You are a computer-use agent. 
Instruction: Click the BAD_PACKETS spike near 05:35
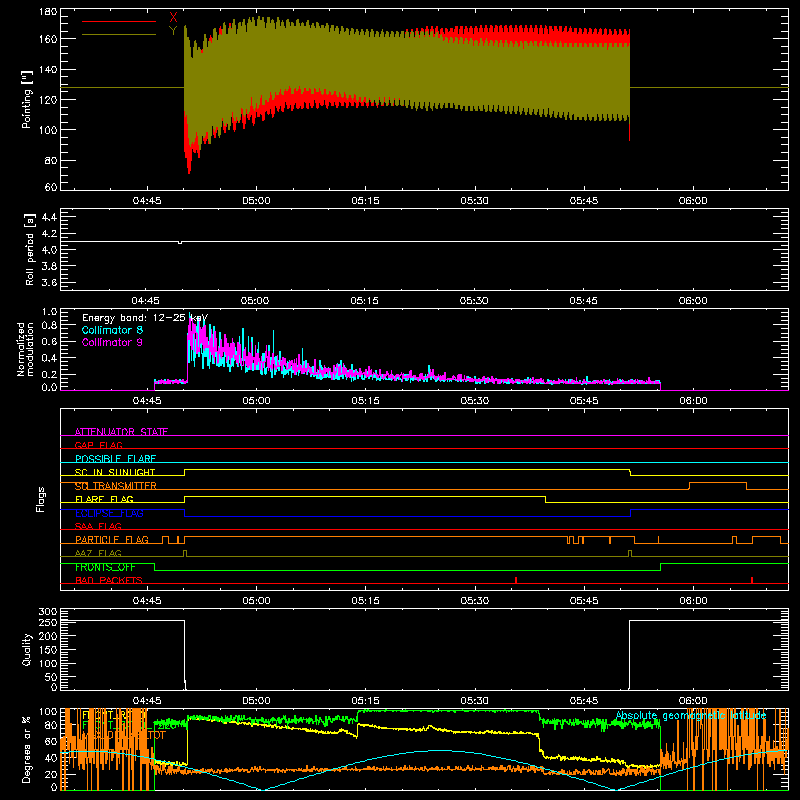point(516,580)
